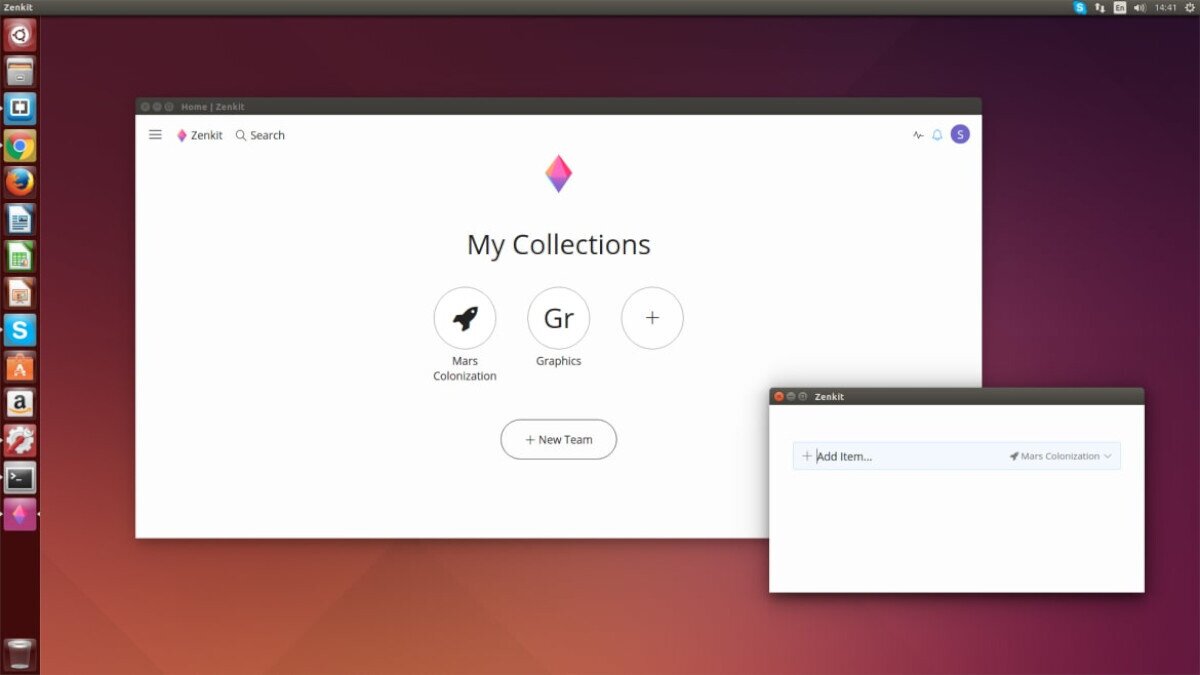The height and width of the screenshot is (675, 1200).
Task: Open Search in Zenkit header
Action: pos(260,135)
